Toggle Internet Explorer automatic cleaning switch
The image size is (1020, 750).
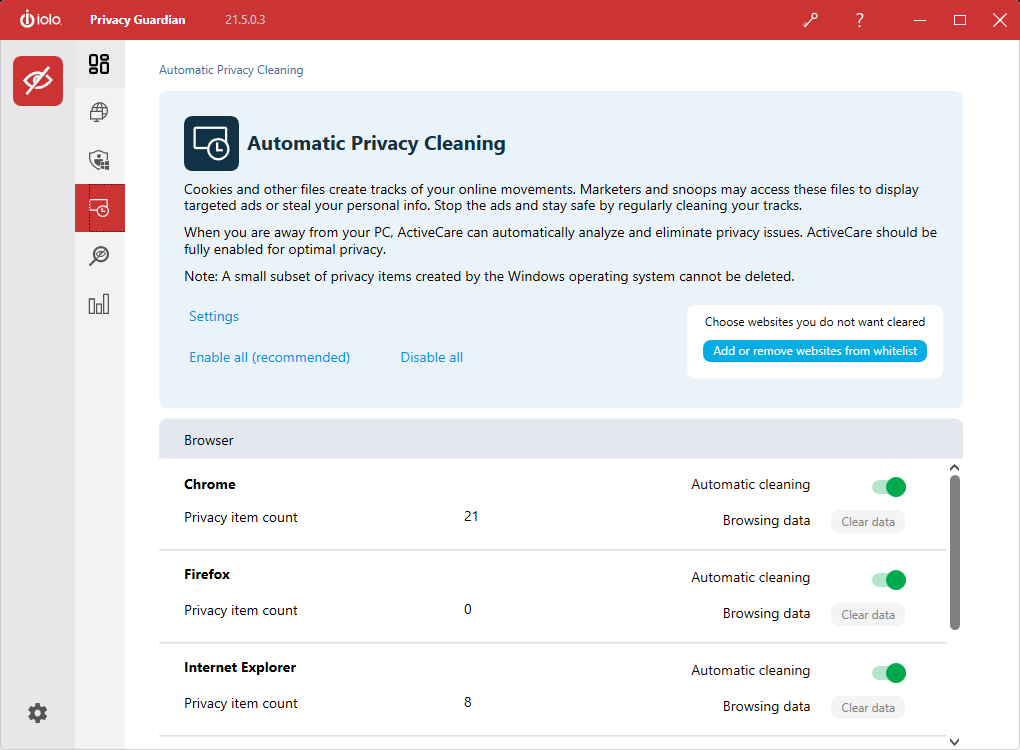tap(889, 673)
